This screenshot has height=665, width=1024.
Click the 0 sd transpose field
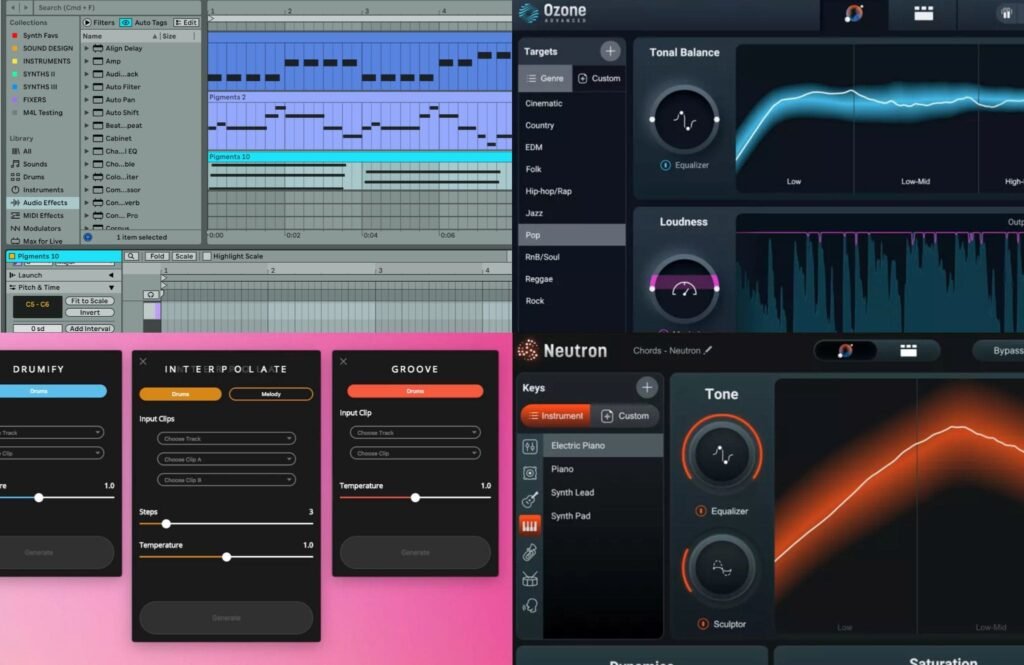tap(38, 329)
